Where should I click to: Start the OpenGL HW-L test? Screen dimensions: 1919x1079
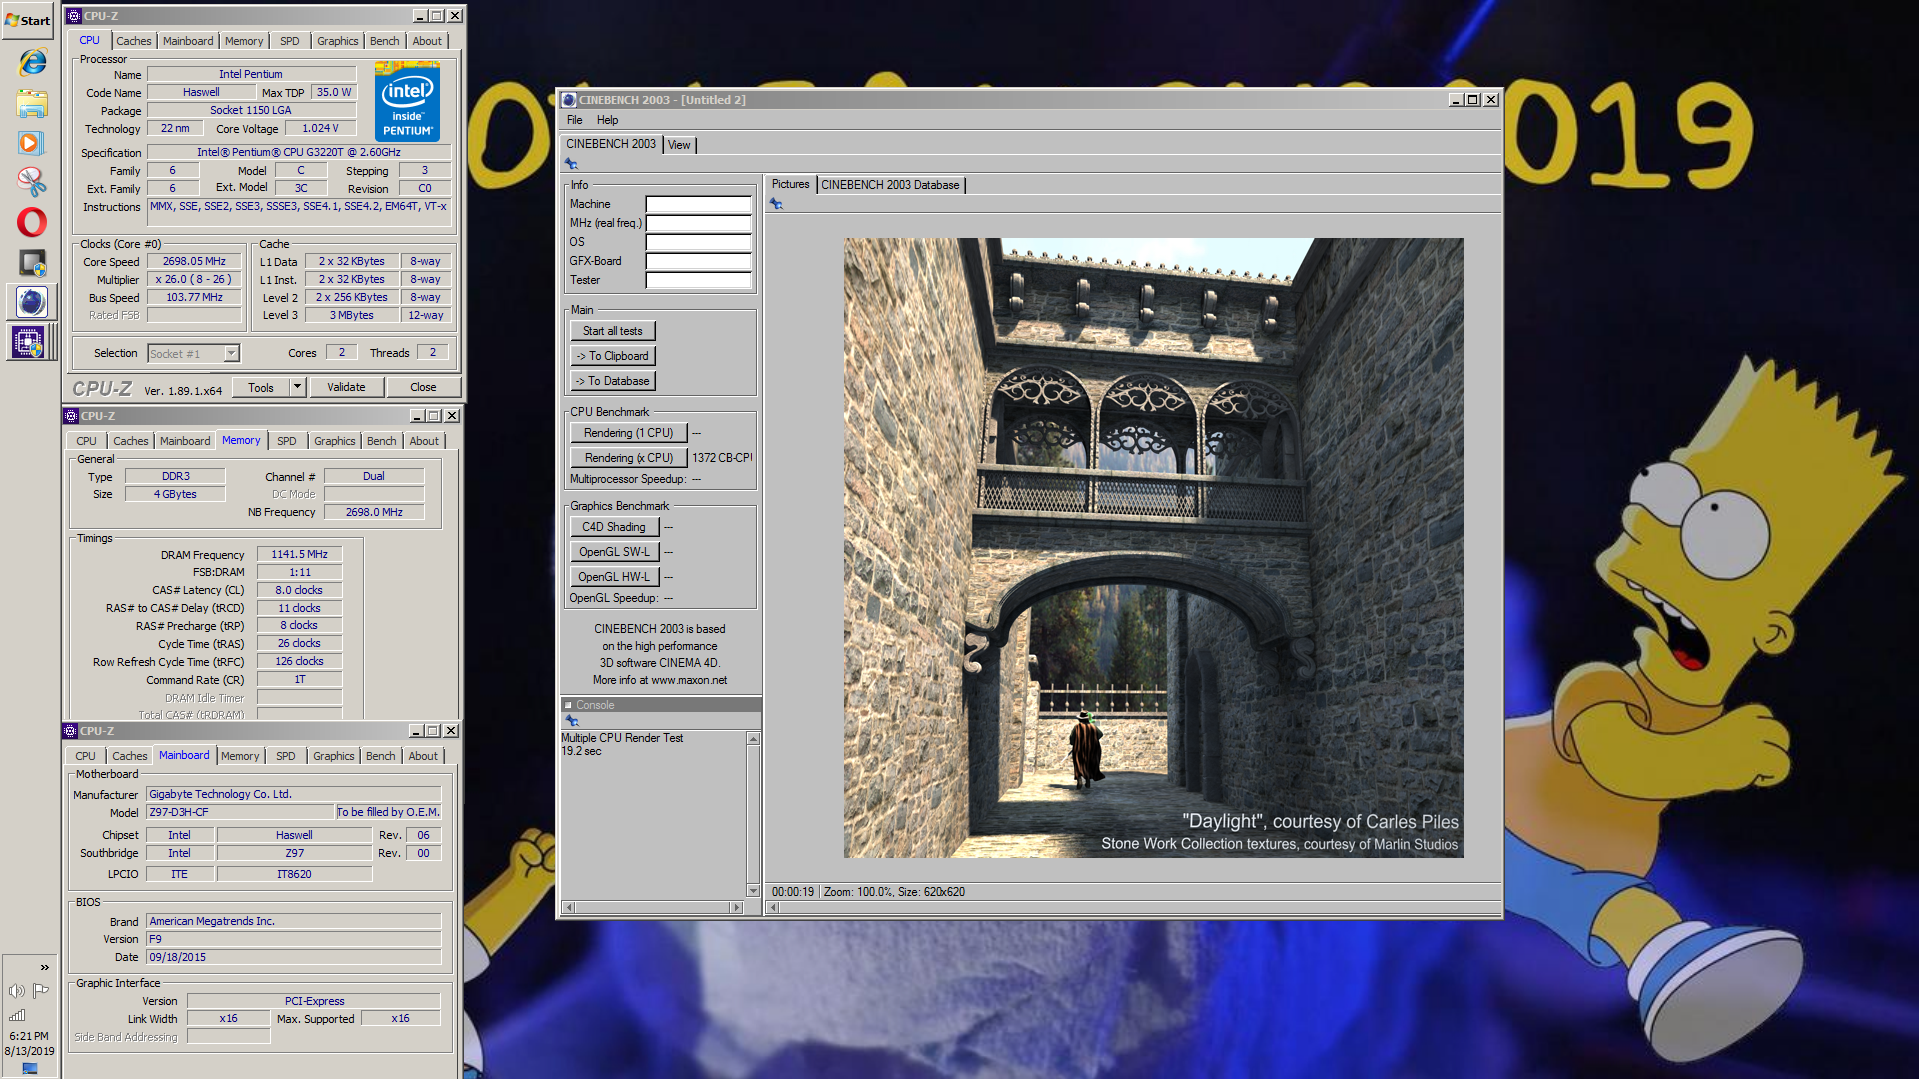click(614, 577)
